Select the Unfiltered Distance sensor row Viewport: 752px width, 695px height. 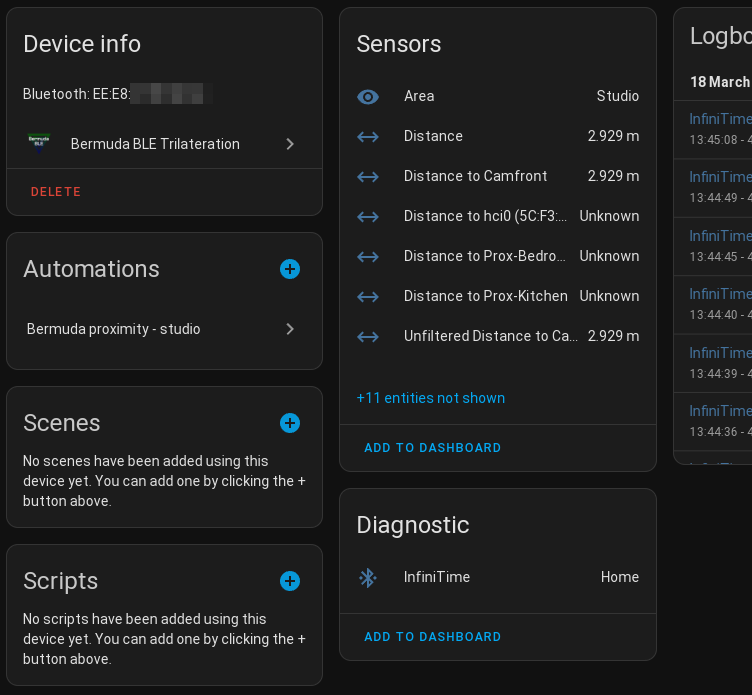point(490,336)
